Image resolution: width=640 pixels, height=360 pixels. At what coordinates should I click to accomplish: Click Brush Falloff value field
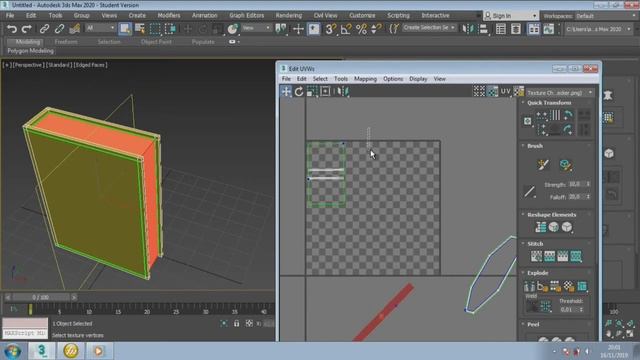577,197
